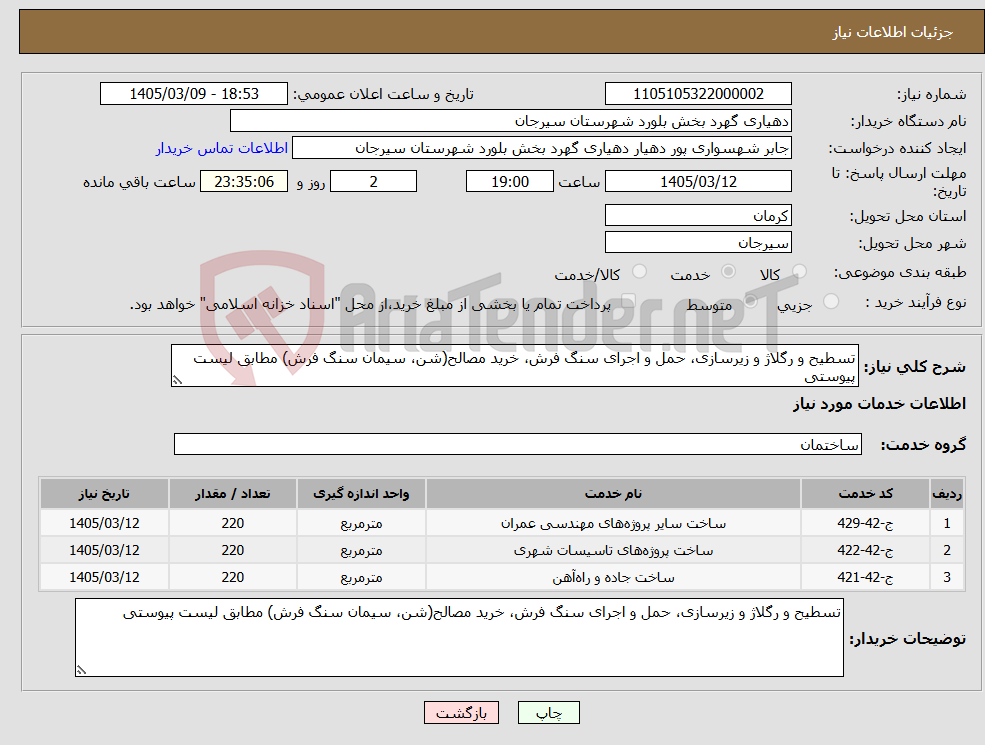Image resolution: width=985 pixels, height=745 pixels.
Task: Click the تعداد / مقدار column header
Action: [232, 494]
